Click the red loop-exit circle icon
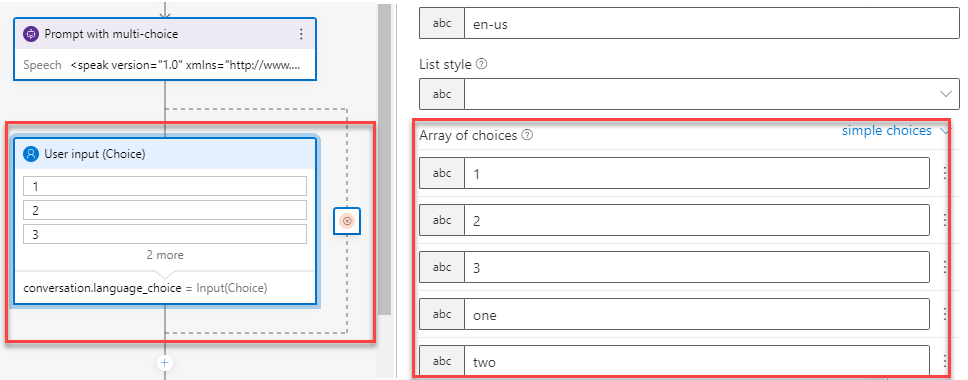The image size is (968, 380). (347, 221)
